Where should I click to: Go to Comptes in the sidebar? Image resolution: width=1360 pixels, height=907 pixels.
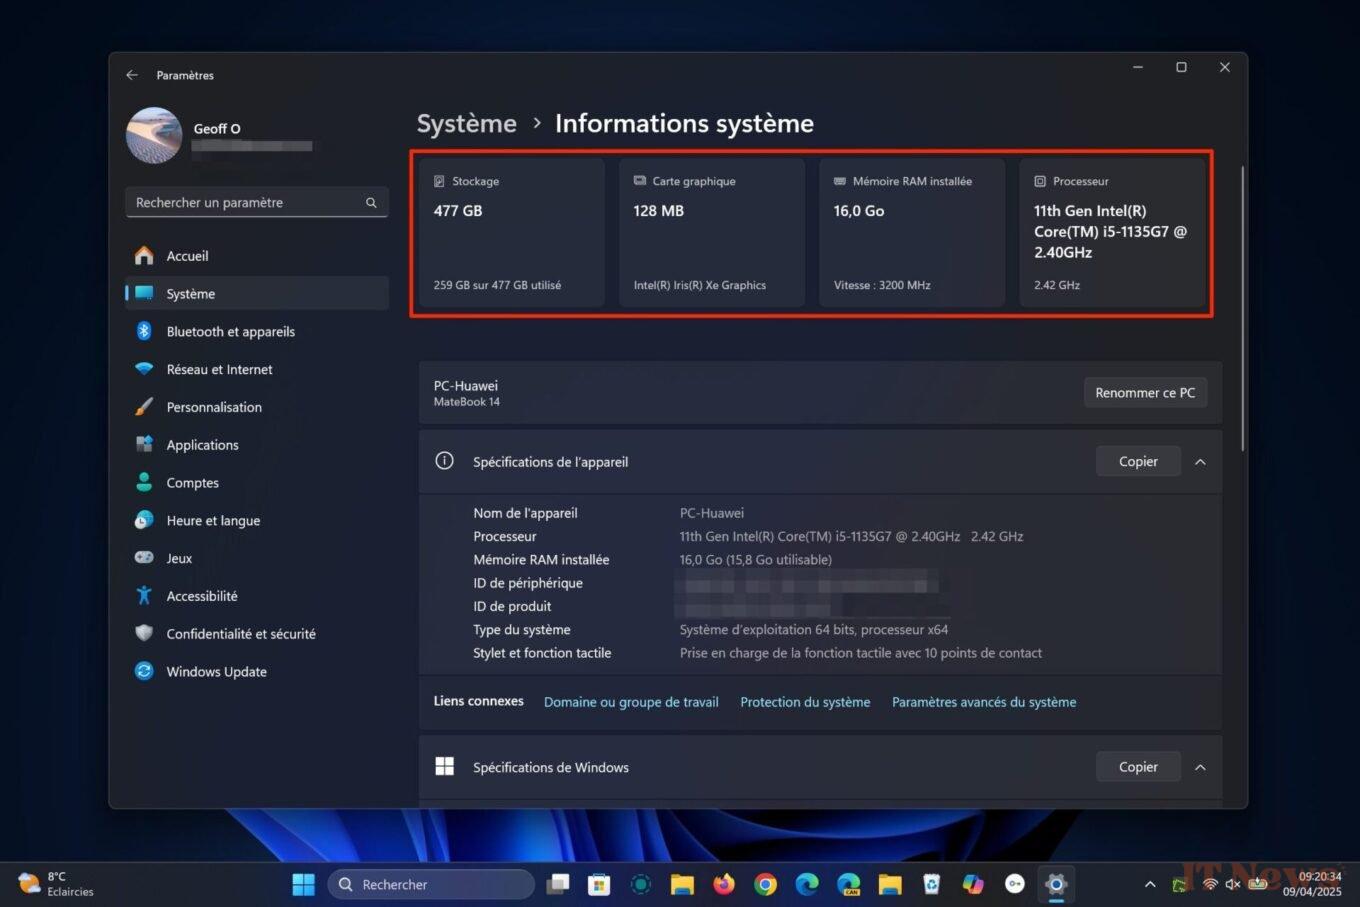pyautogui.click(x=256, y=483)
